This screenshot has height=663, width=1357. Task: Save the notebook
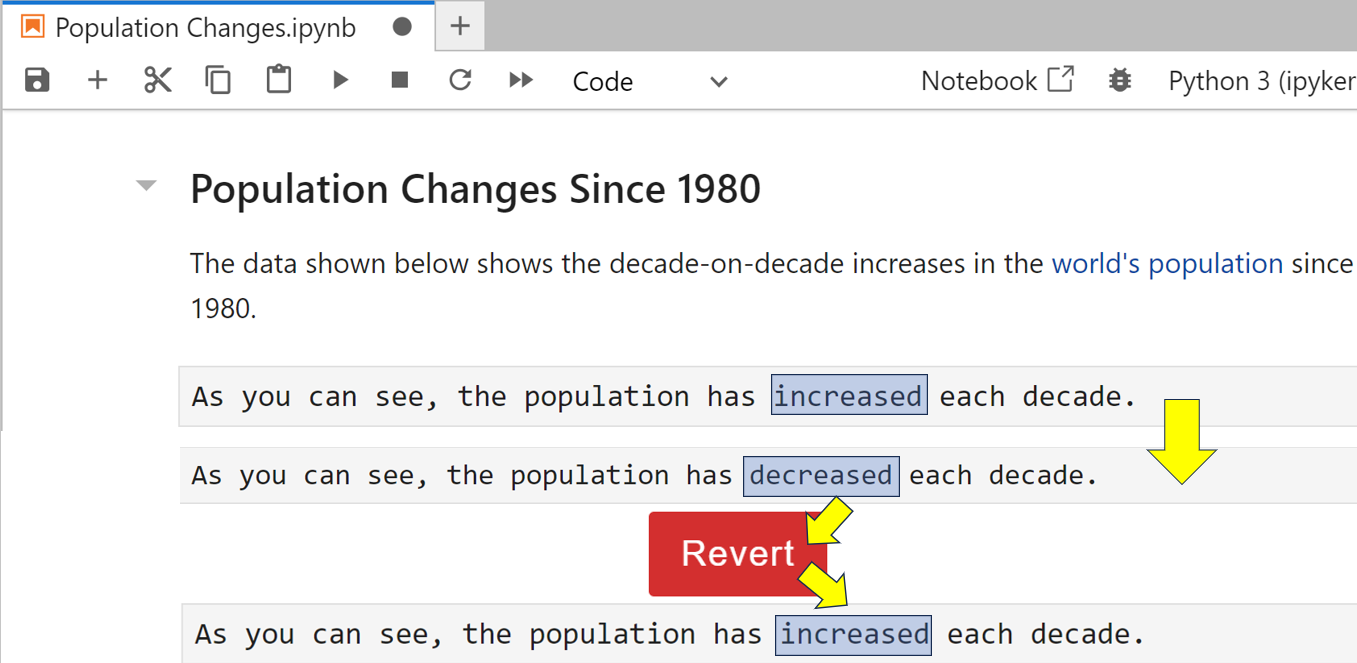(37, 81)
